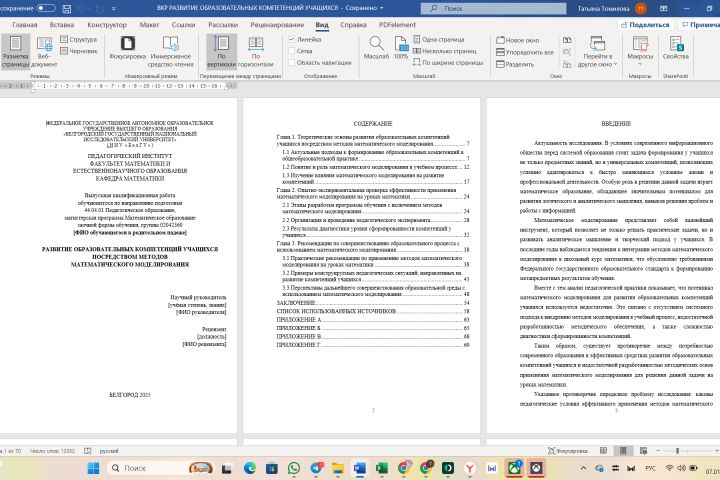Open the Конструктор tab

pos(107,25)
